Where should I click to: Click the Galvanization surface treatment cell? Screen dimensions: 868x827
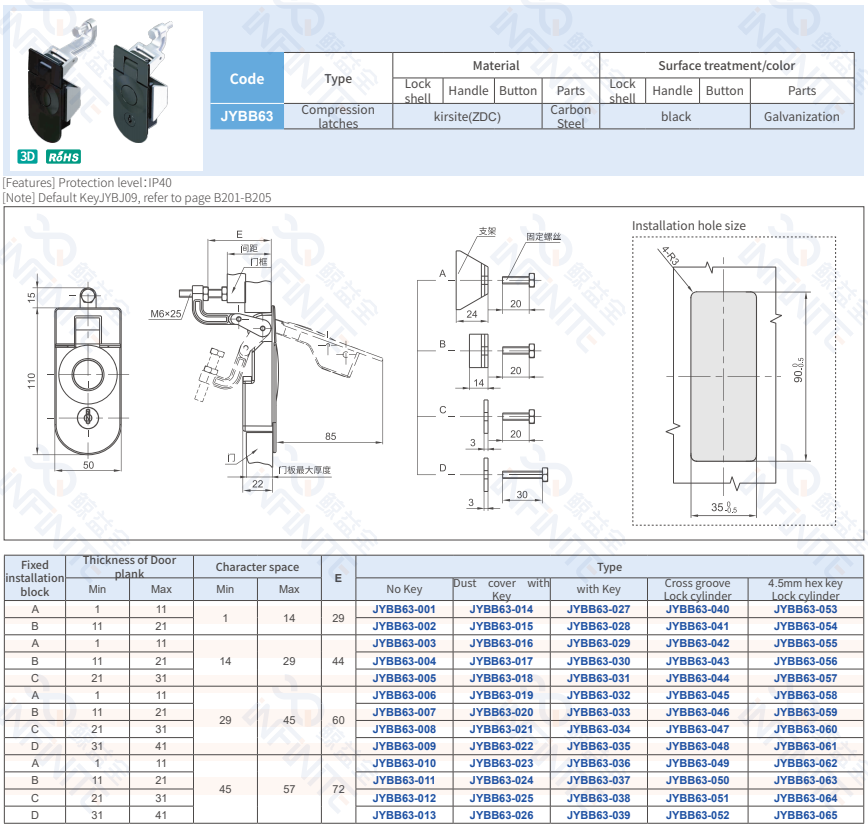coord(801,116)
